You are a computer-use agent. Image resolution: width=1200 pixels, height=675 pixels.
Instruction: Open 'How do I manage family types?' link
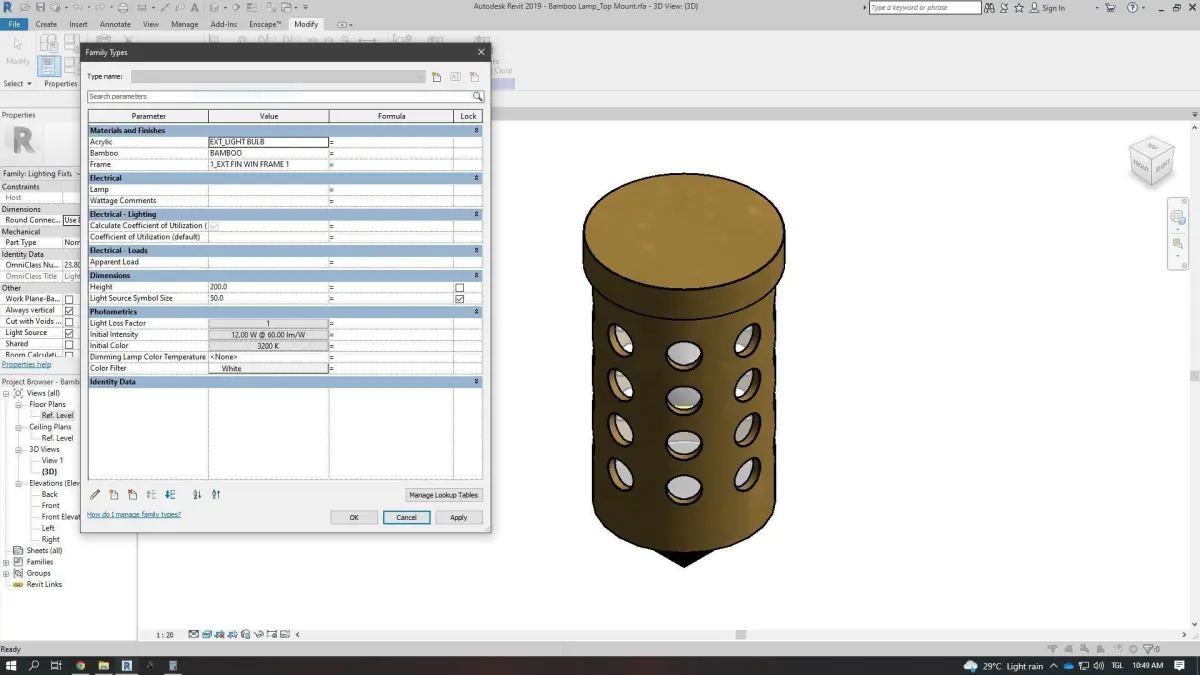(134, 514)
